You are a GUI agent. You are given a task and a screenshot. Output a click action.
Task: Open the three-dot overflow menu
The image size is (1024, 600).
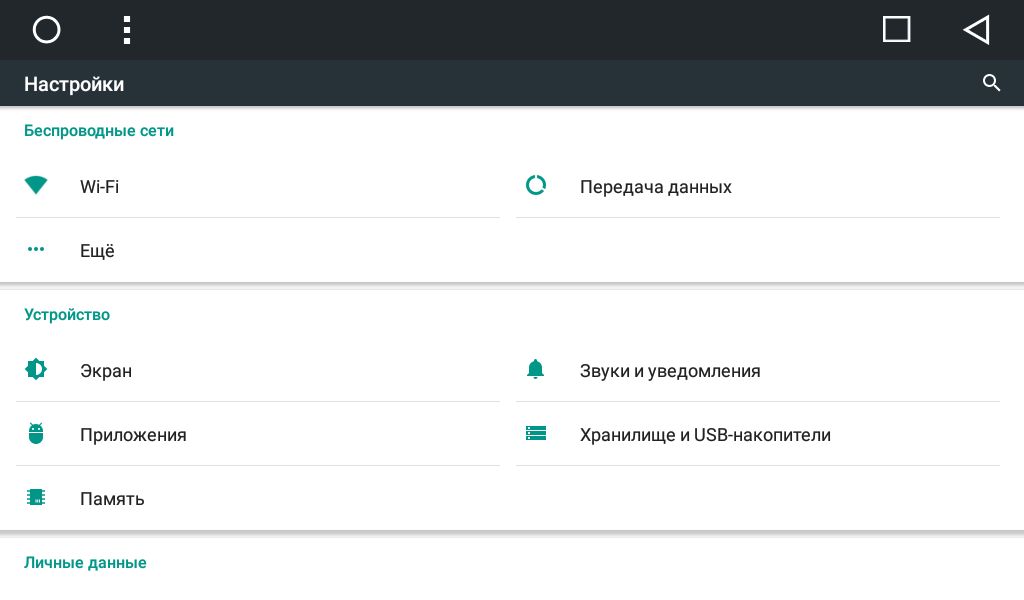(127, 30)
